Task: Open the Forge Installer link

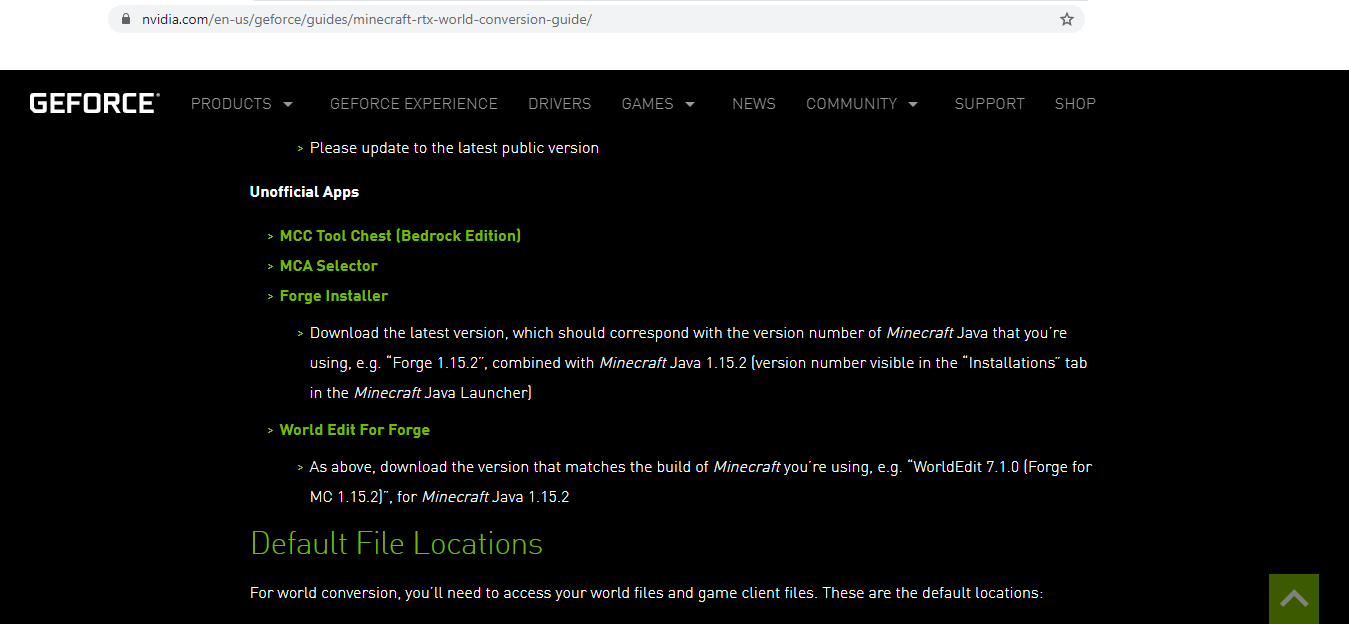Action: 334,296
